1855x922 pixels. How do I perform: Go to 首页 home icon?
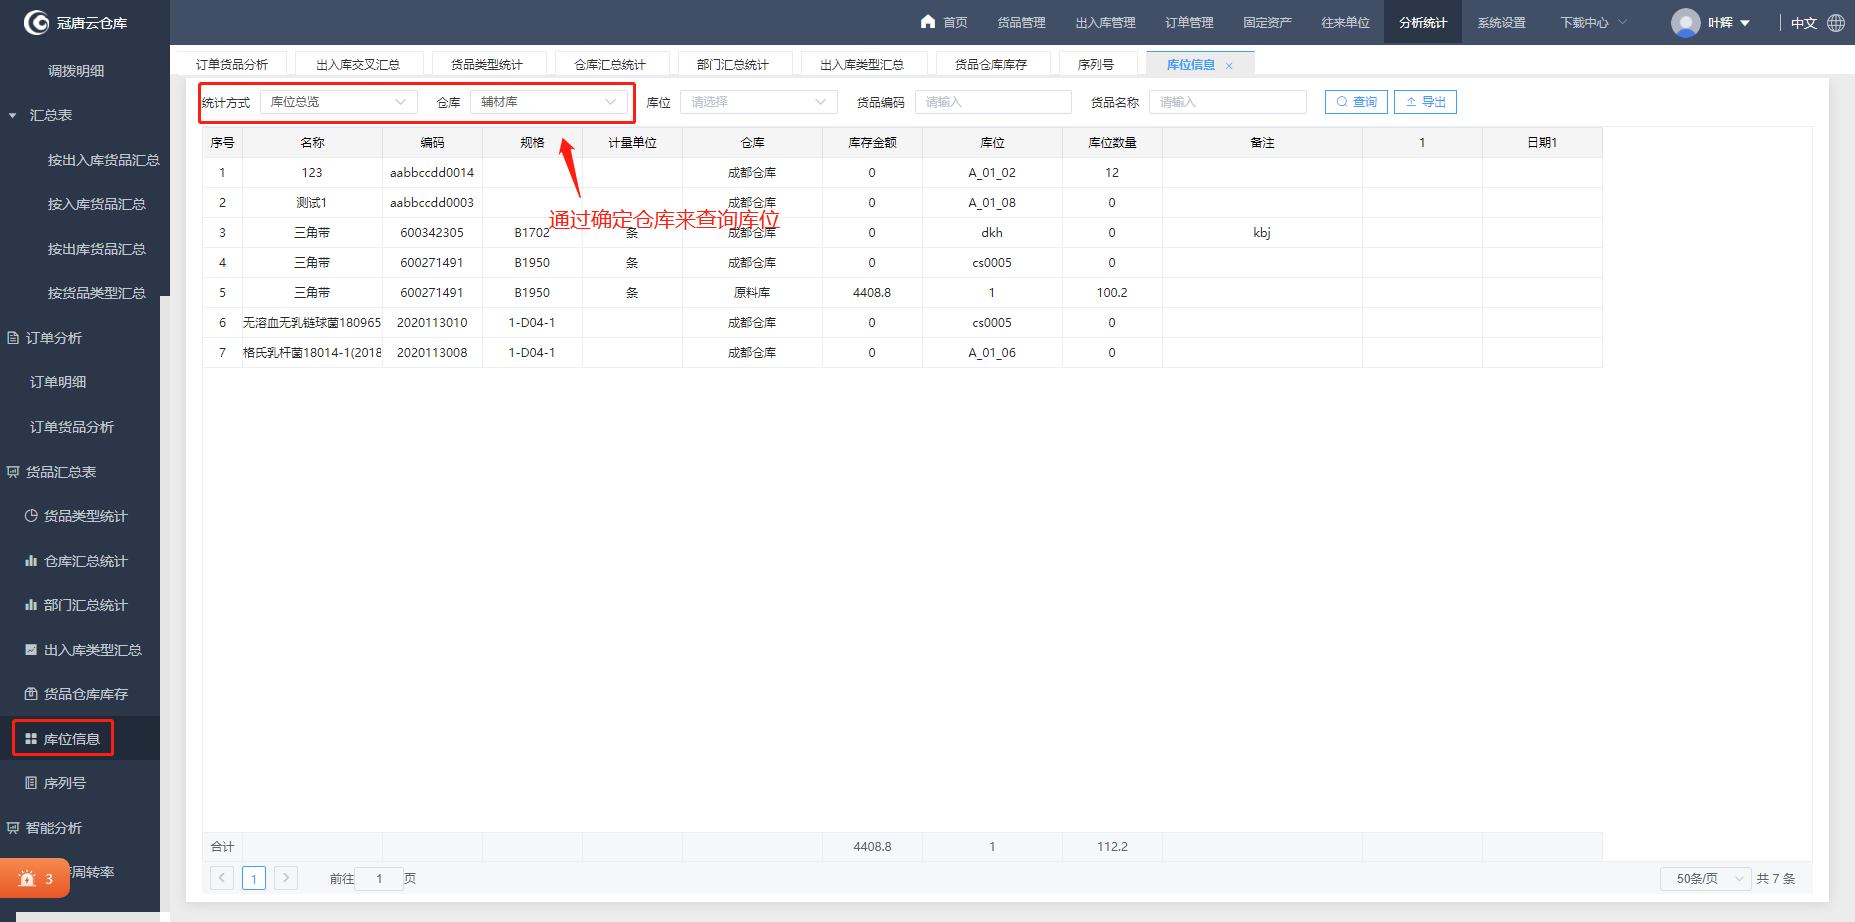click(928, 22)
